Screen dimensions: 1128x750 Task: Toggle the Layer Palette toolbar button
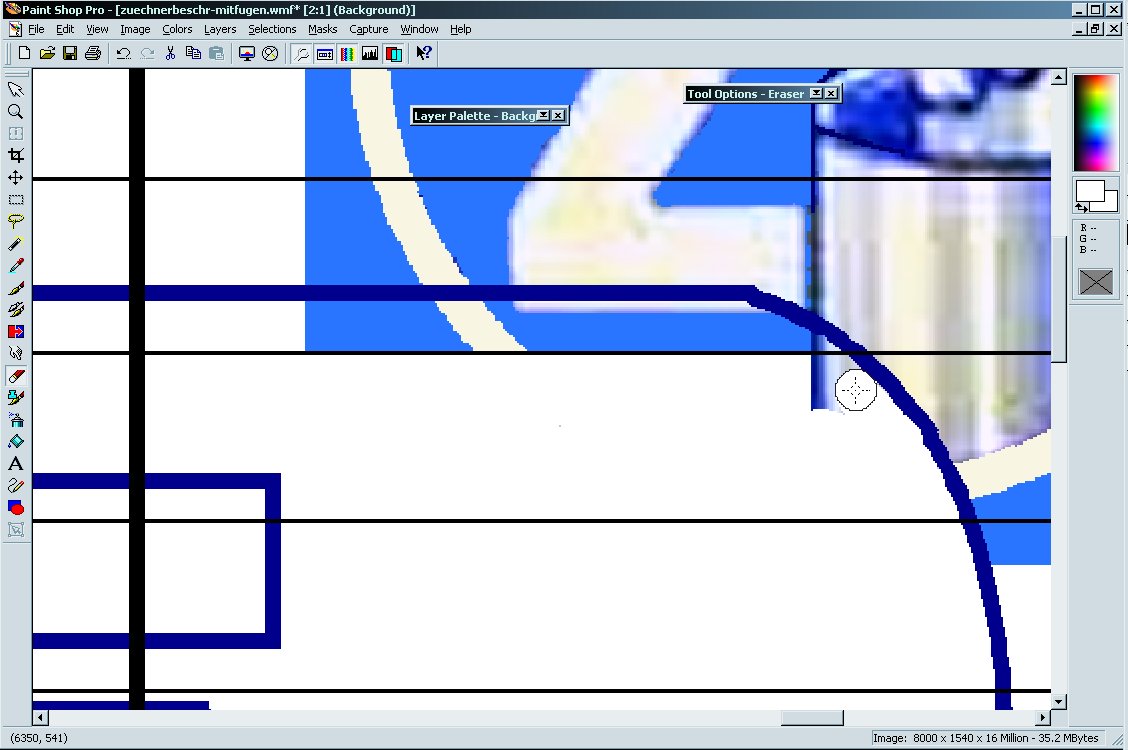pos(394,53)
